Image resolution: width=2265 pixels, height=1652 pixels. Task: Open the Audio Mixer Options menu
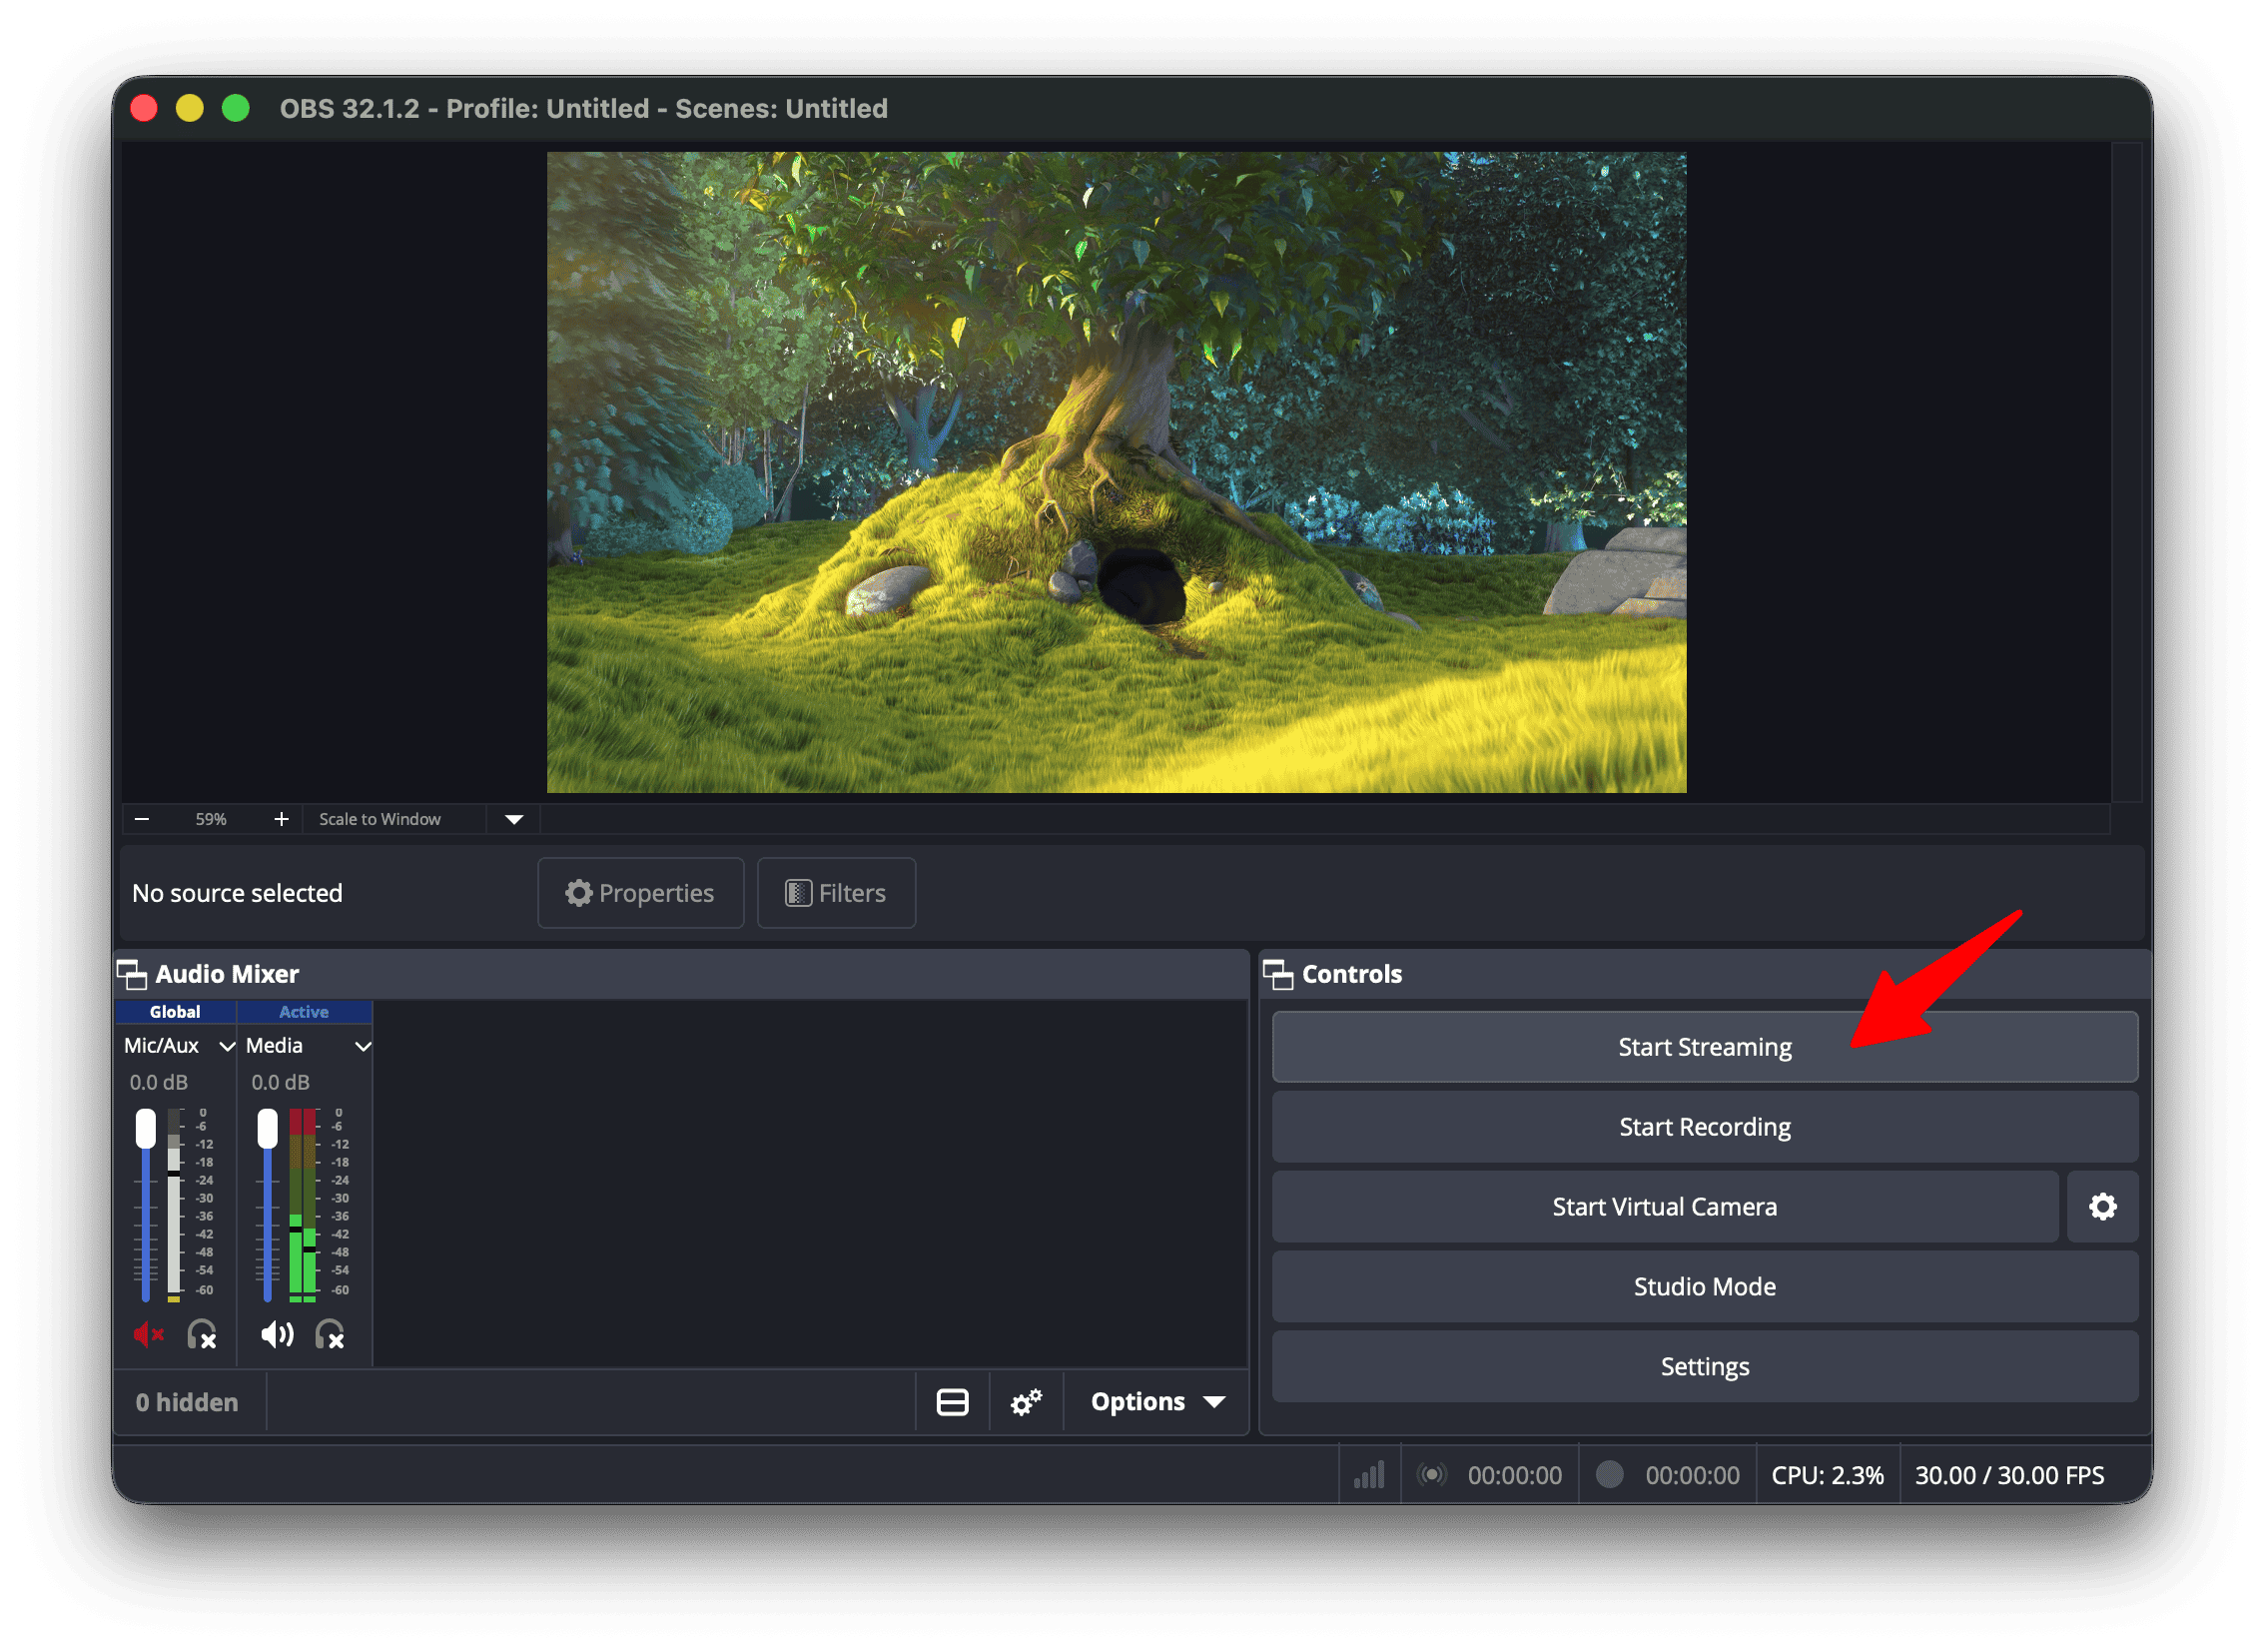pos(1157,1402)
